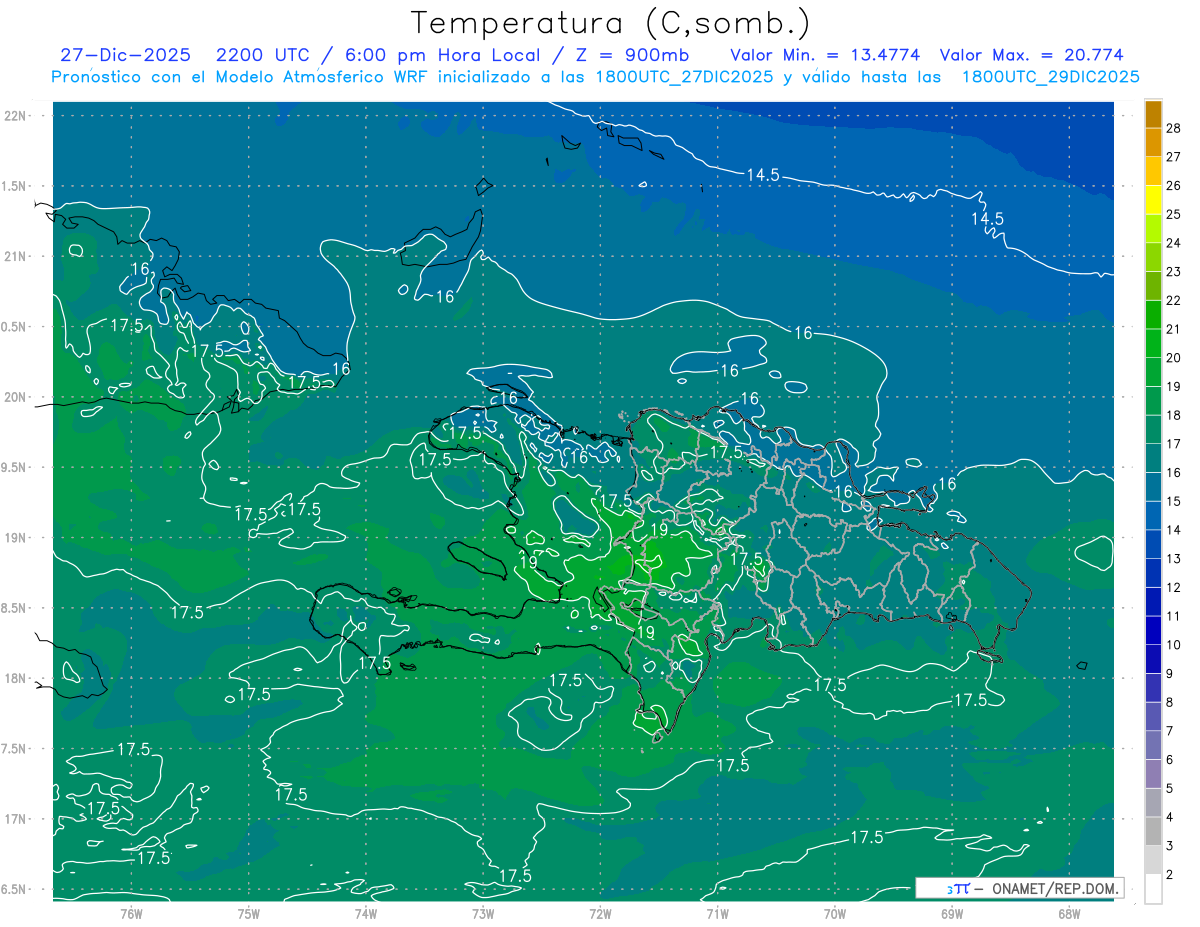This screenshot has height=927, width=1200.
Task: Click the 22N latitude axis label
Action: pos(28,115)
